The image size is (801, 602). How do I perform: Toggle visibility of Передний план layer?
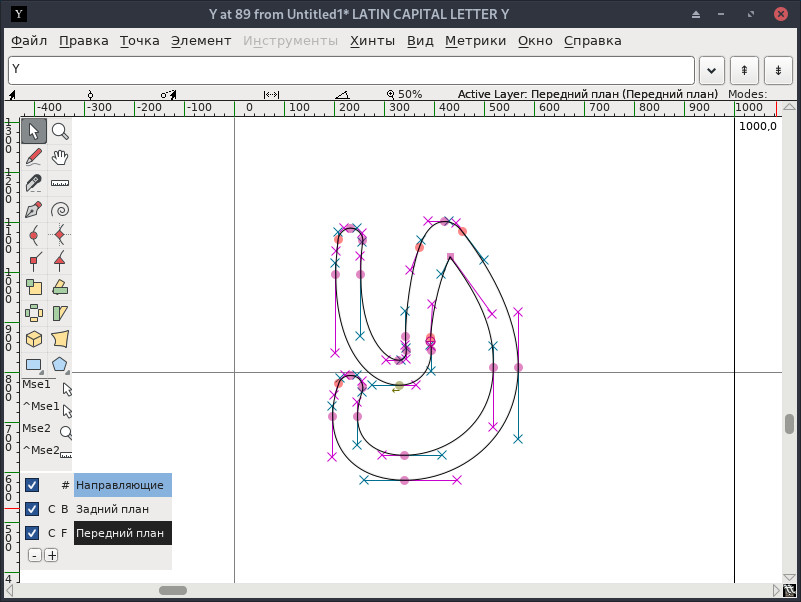tap(32, 533)
